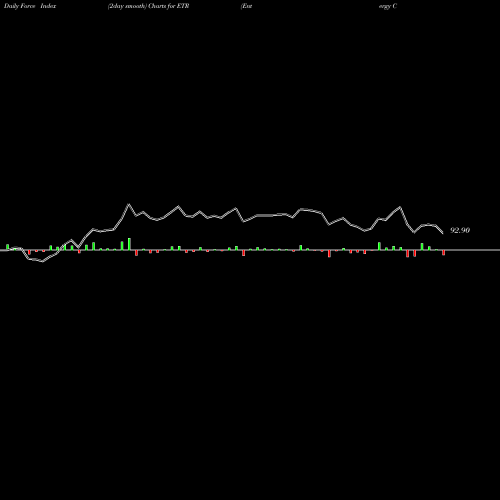Select the 'Daily Force Index' title text
Image resolution: width=500 pixels, height=500 pixels.
click(30, 6)
